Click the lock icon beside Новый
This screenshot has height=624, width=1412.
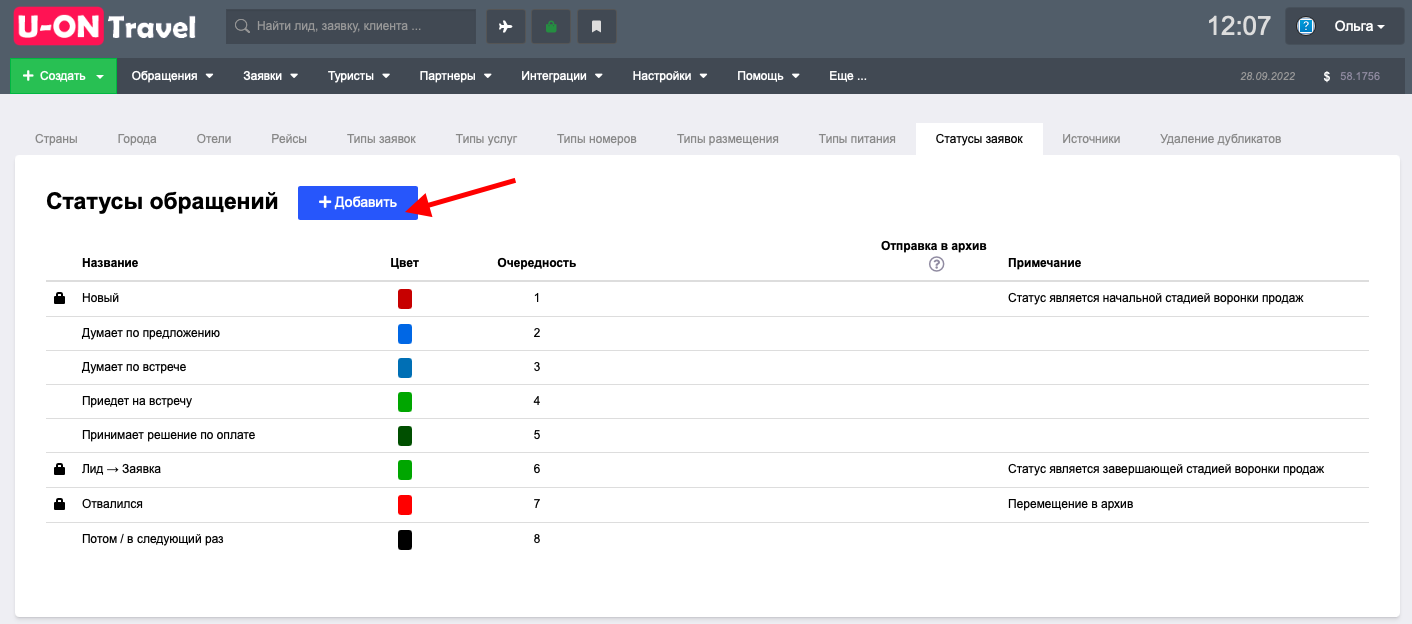[59, 298]
